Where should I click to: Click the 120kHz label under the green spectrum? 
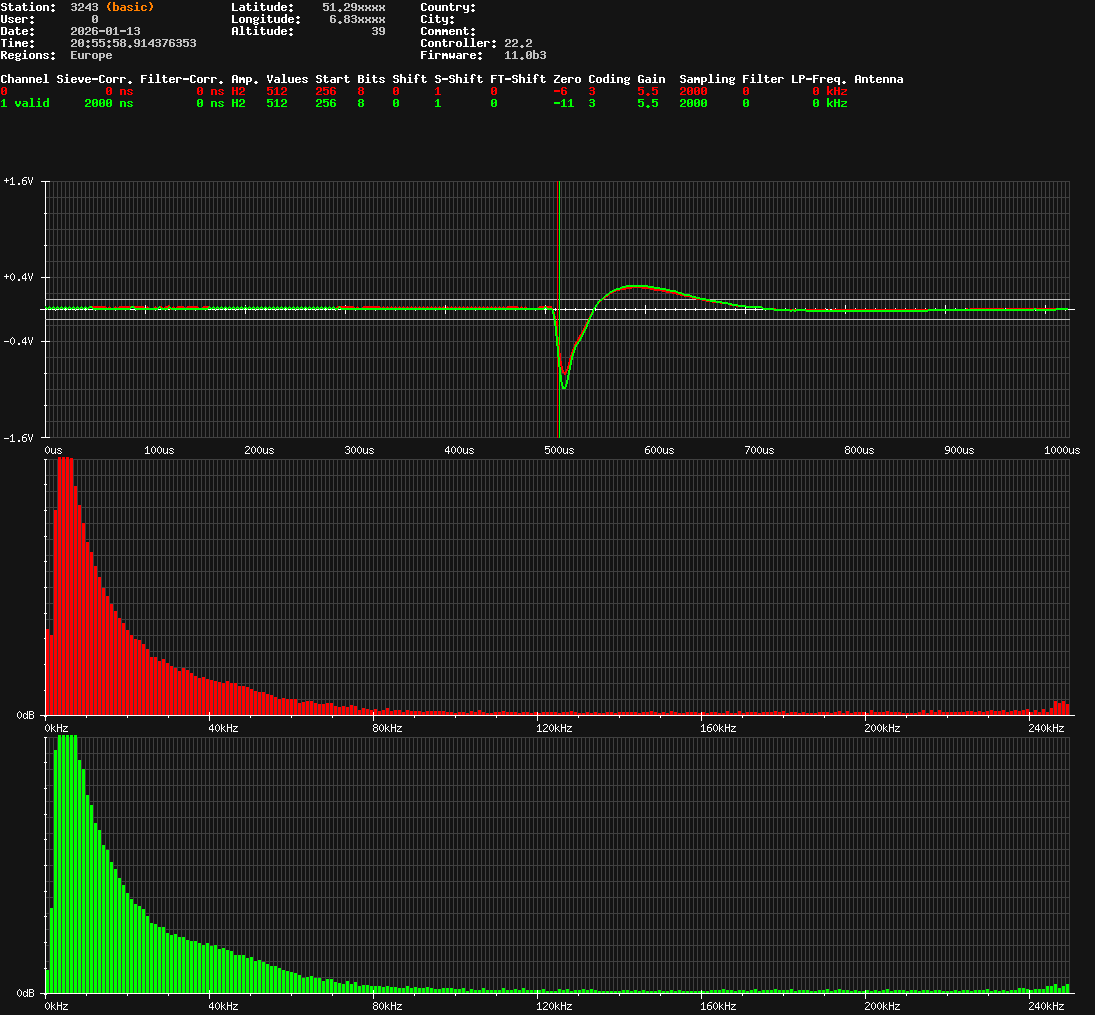[554, 1006]
